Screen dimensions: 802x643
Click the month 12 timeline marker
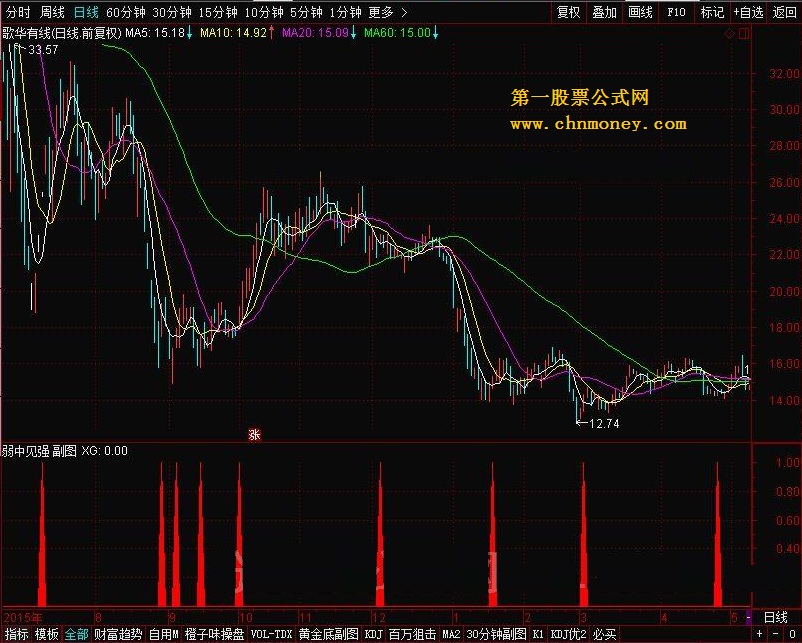[x=378, y=617]
